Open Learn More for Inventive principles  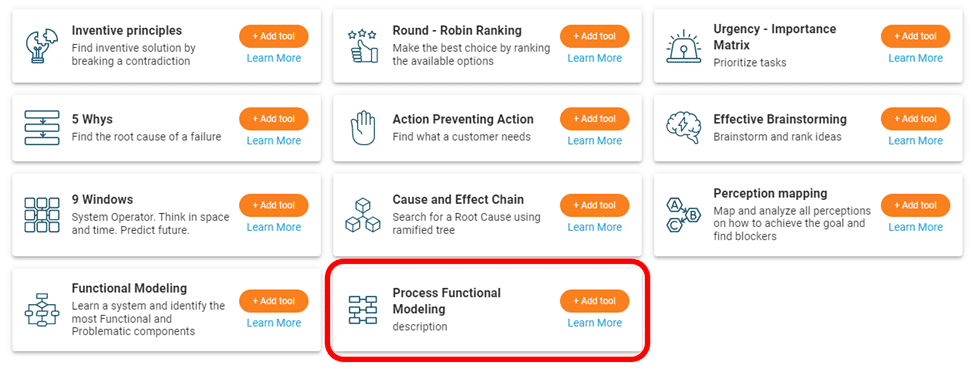pos(274,58)
